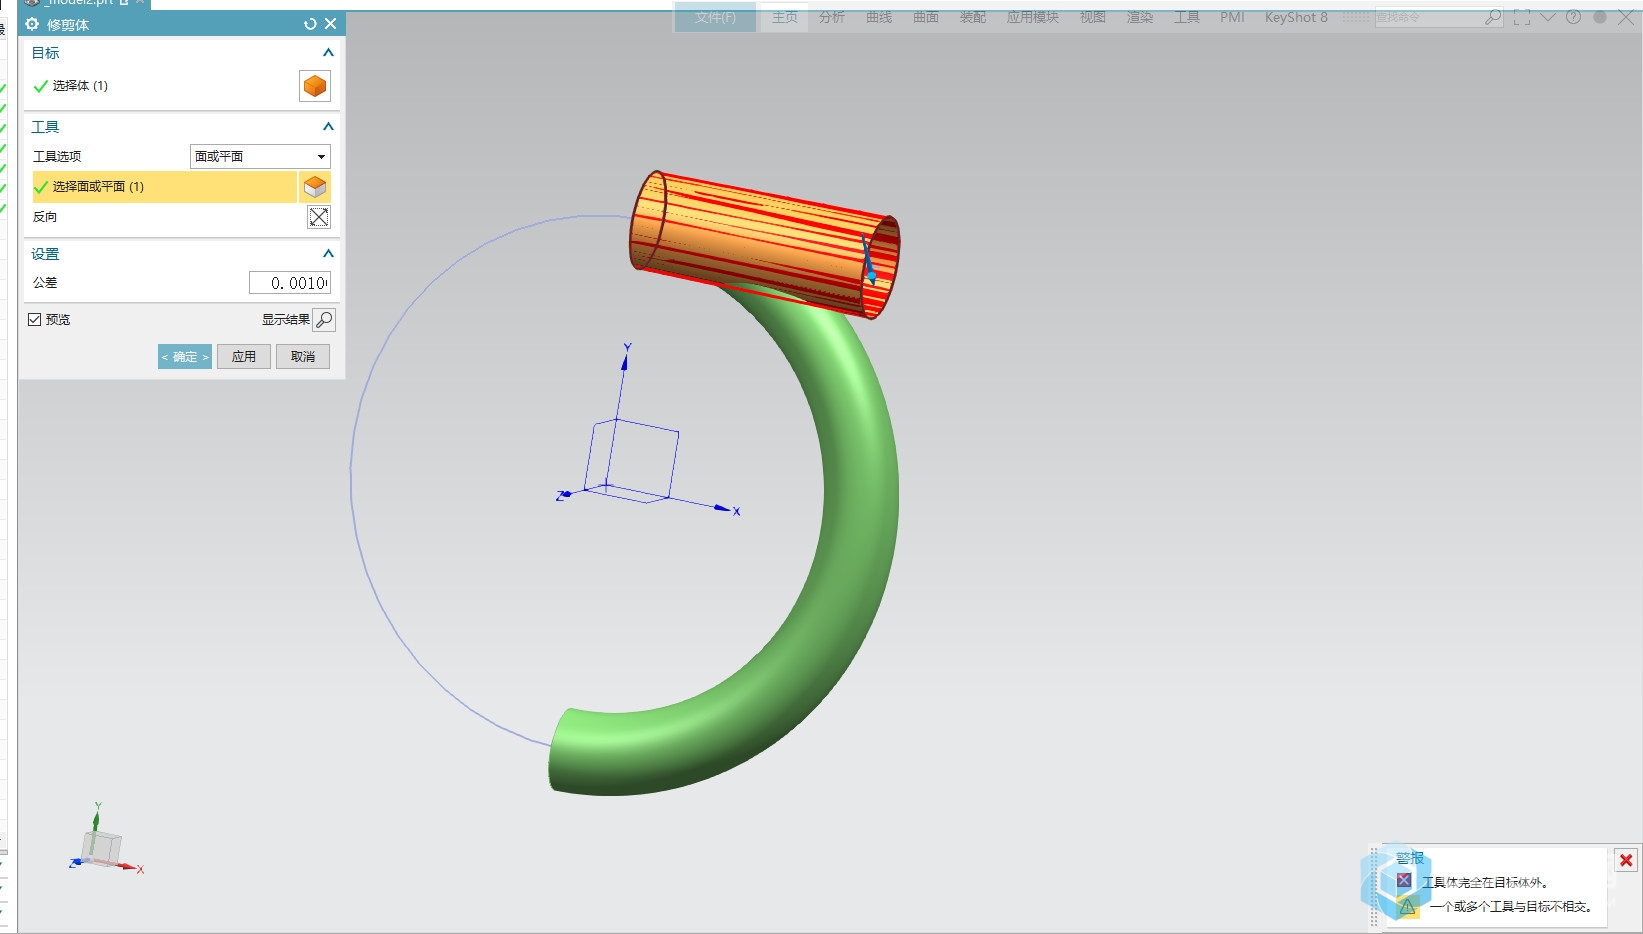Click the 公差 tolerance input field
Image resolution: width=1643 pixels, height=934 pixels.
click(x=290, y=283)
